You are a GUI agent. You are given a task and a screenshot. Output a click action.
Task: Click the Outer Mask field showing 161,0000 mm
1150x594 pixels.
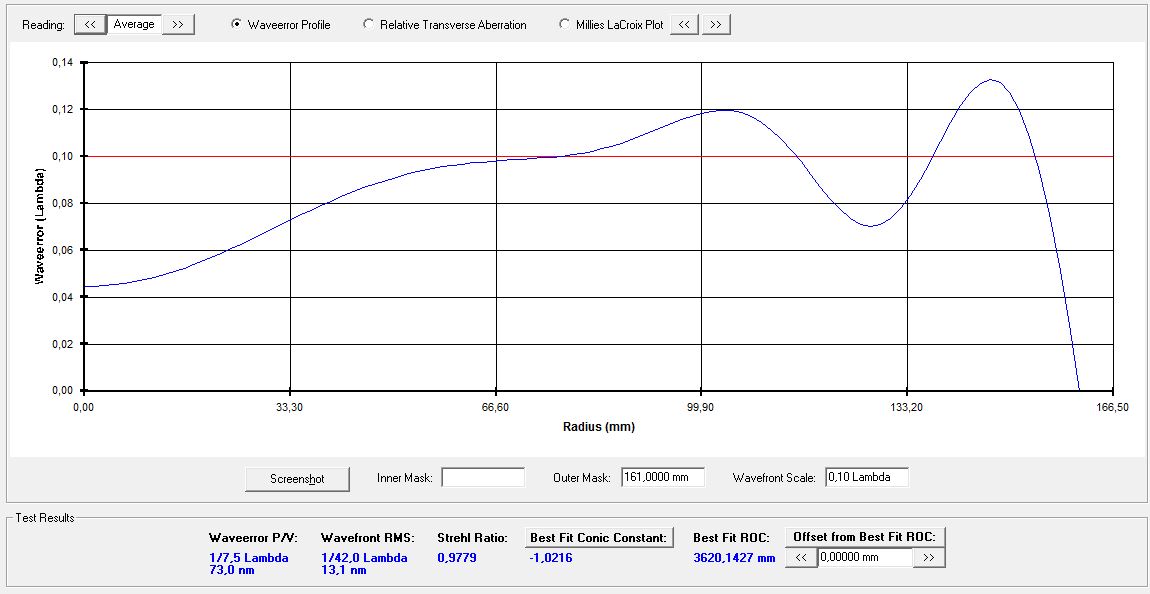point(663,477)
